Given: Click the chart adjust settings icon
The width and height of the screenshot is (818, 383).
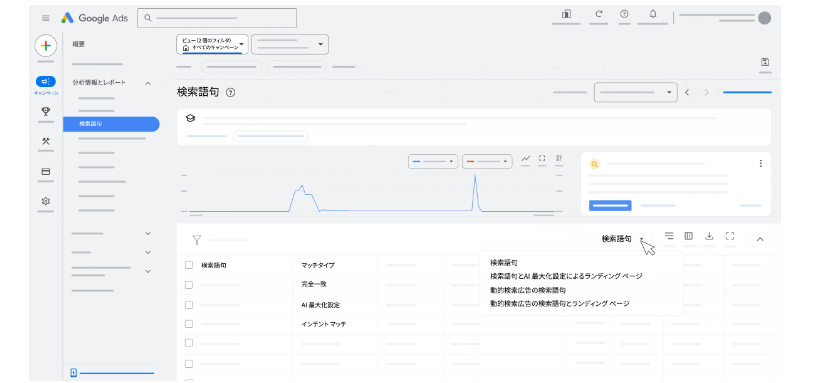Looking at the screenshot, I should [x=559, y=158].
